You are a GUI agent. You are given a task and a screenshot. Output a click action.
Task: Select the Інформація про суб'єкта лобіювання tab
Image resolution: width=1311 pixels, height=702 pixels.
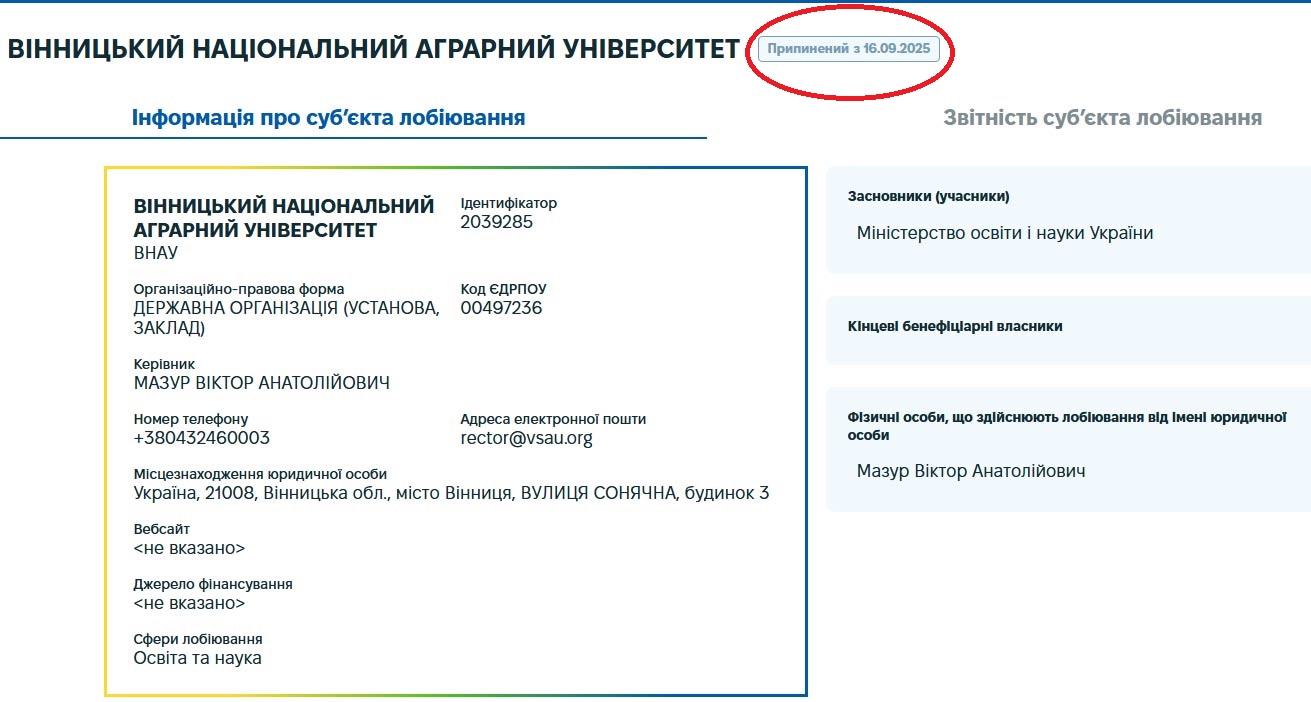tap(328, 118)
